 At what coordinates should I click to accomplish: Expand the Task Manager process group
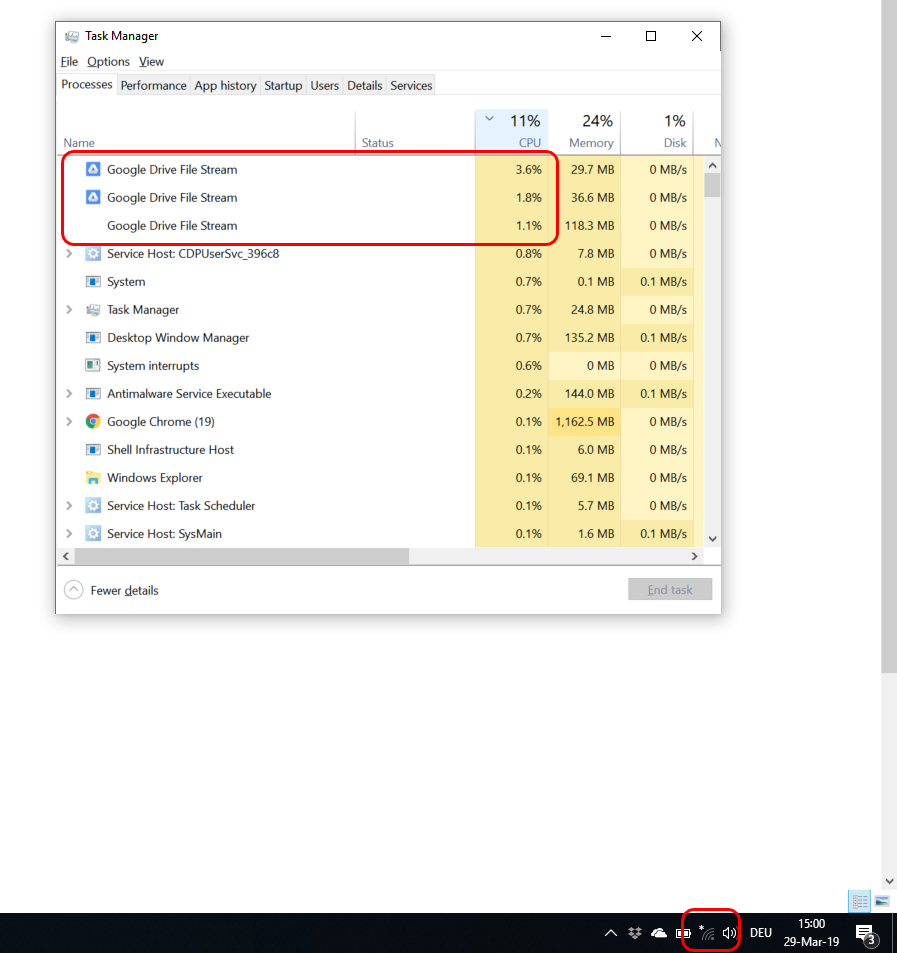coord(69,309)
